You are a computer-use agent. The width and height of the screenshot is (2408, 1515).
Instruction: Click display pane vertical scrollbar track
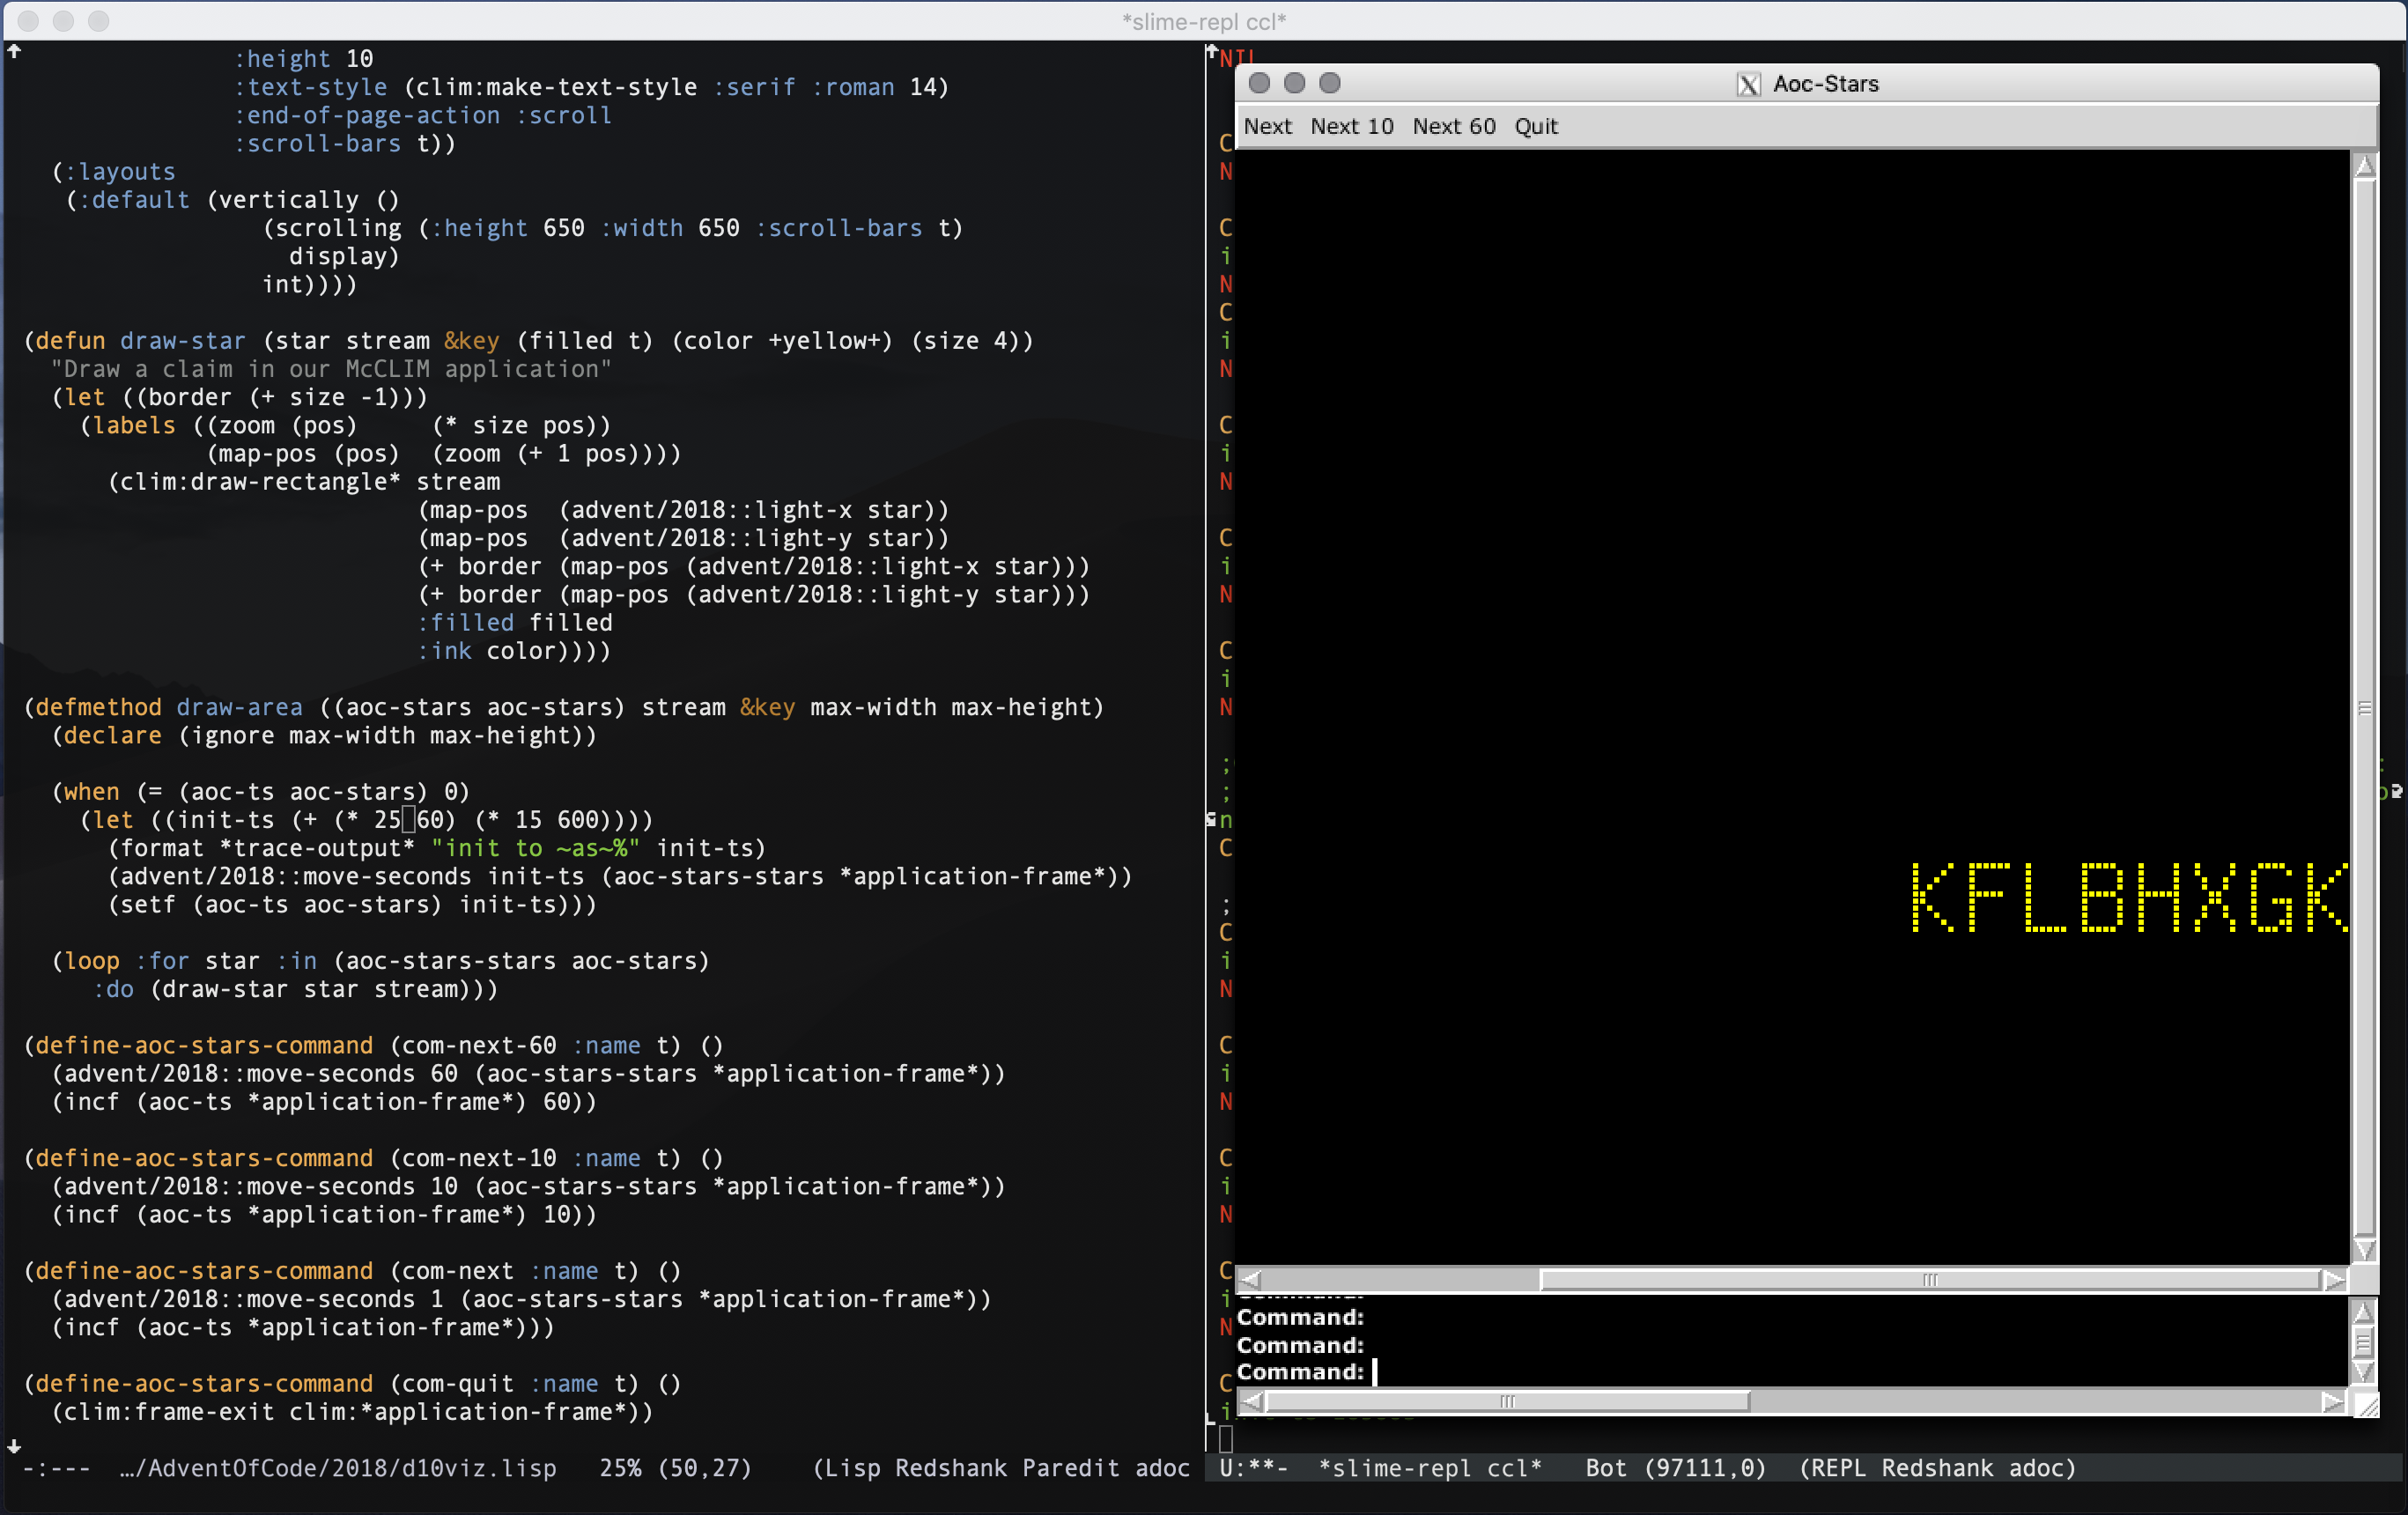(2364, 708)
